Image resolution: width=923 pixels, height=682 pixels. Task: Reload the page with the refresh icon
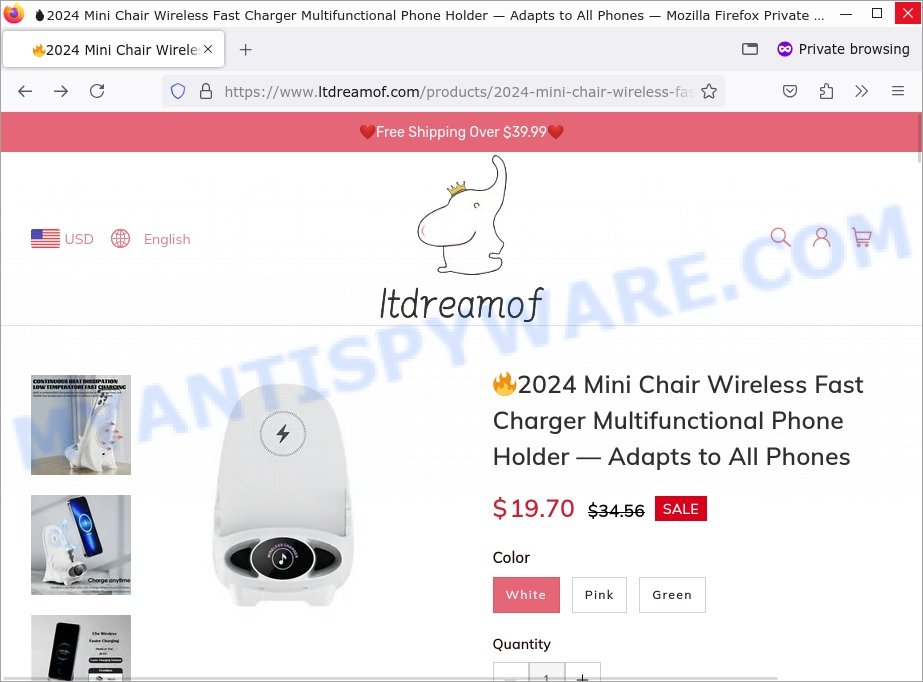point(97,91)
